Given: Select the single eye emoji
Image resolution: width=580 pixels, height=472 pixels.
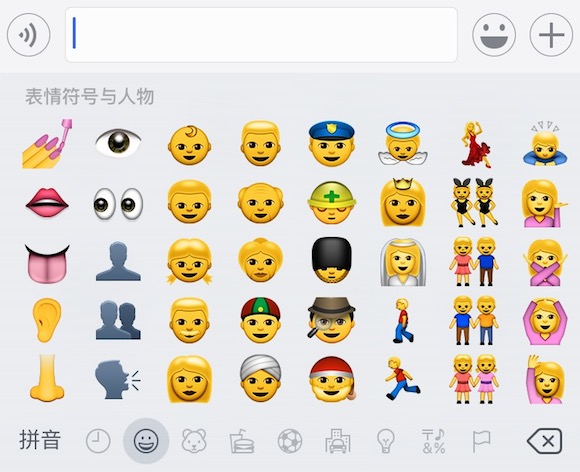Looking at the screenshot, I should click(x=118, y=143).
